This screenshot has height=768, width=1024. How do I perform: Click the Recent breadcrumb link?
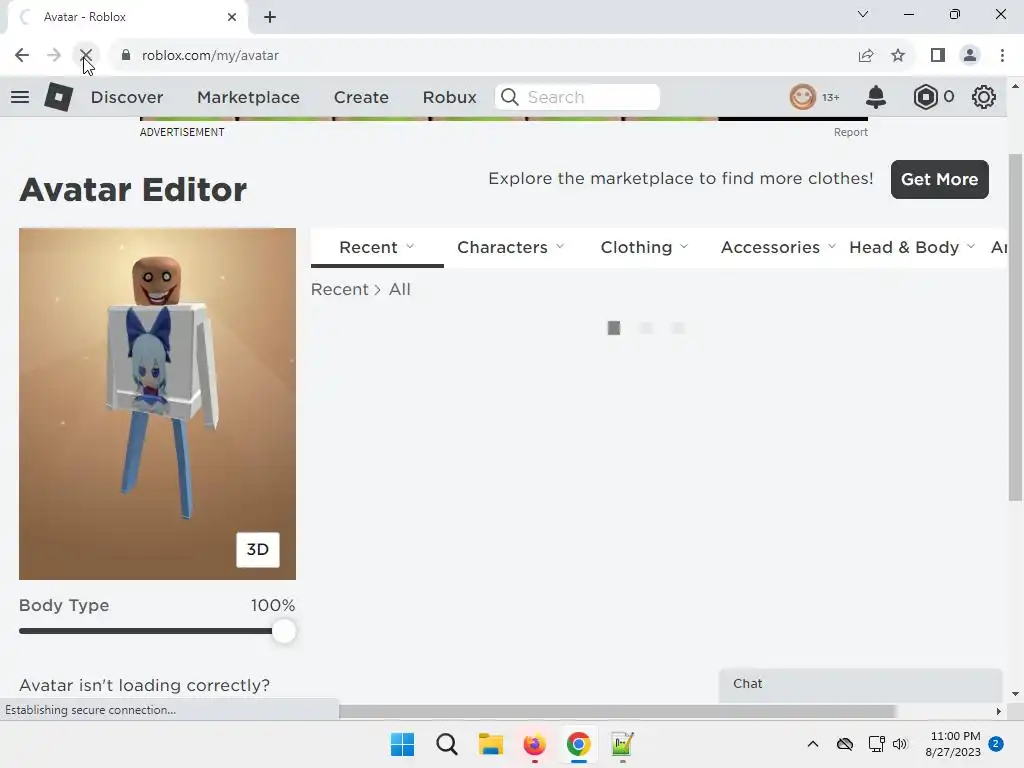340,289
